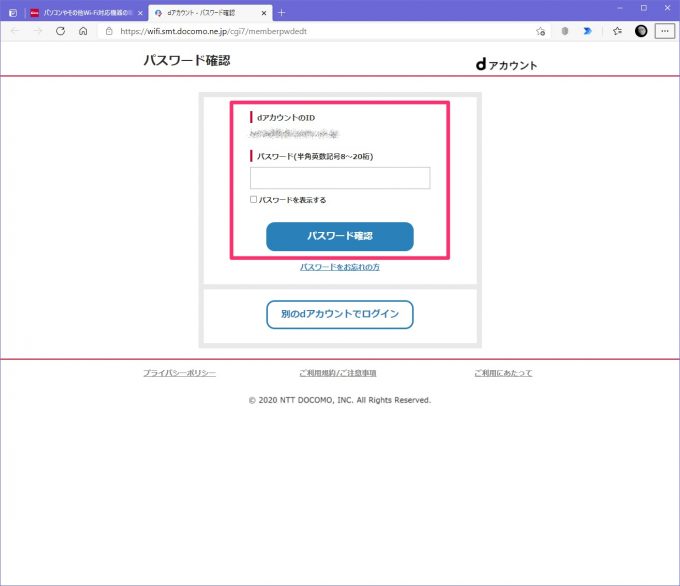
Task: Open browser settings and more menu
Action: coord(665,31)
